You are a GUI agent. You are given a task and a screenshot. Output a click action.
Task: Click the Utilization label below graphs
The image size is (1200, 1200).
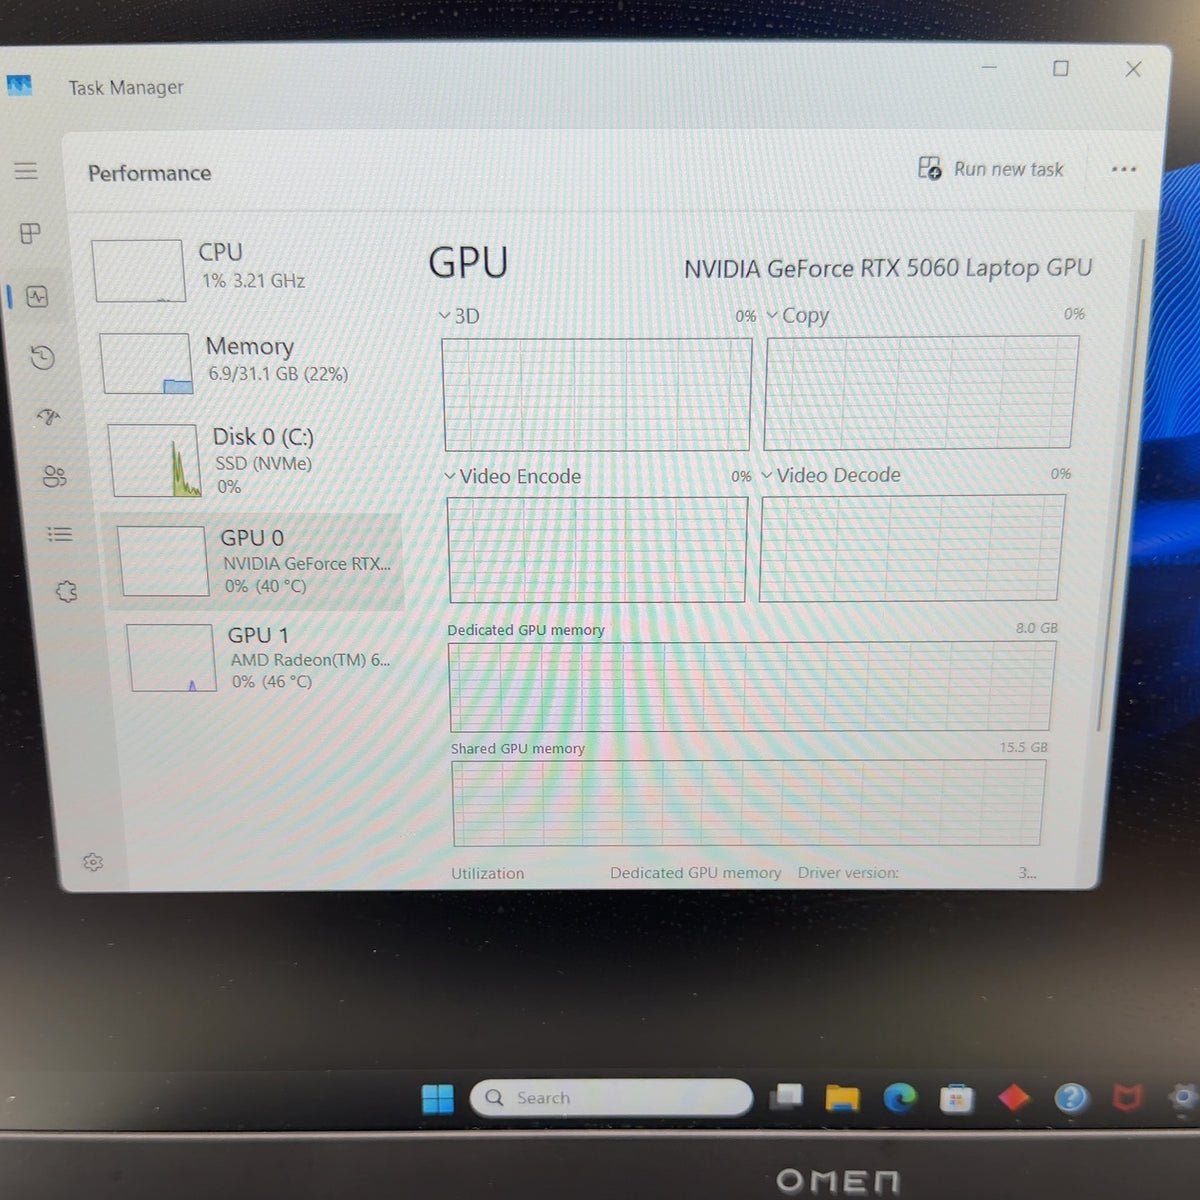(x=487, y=873)
